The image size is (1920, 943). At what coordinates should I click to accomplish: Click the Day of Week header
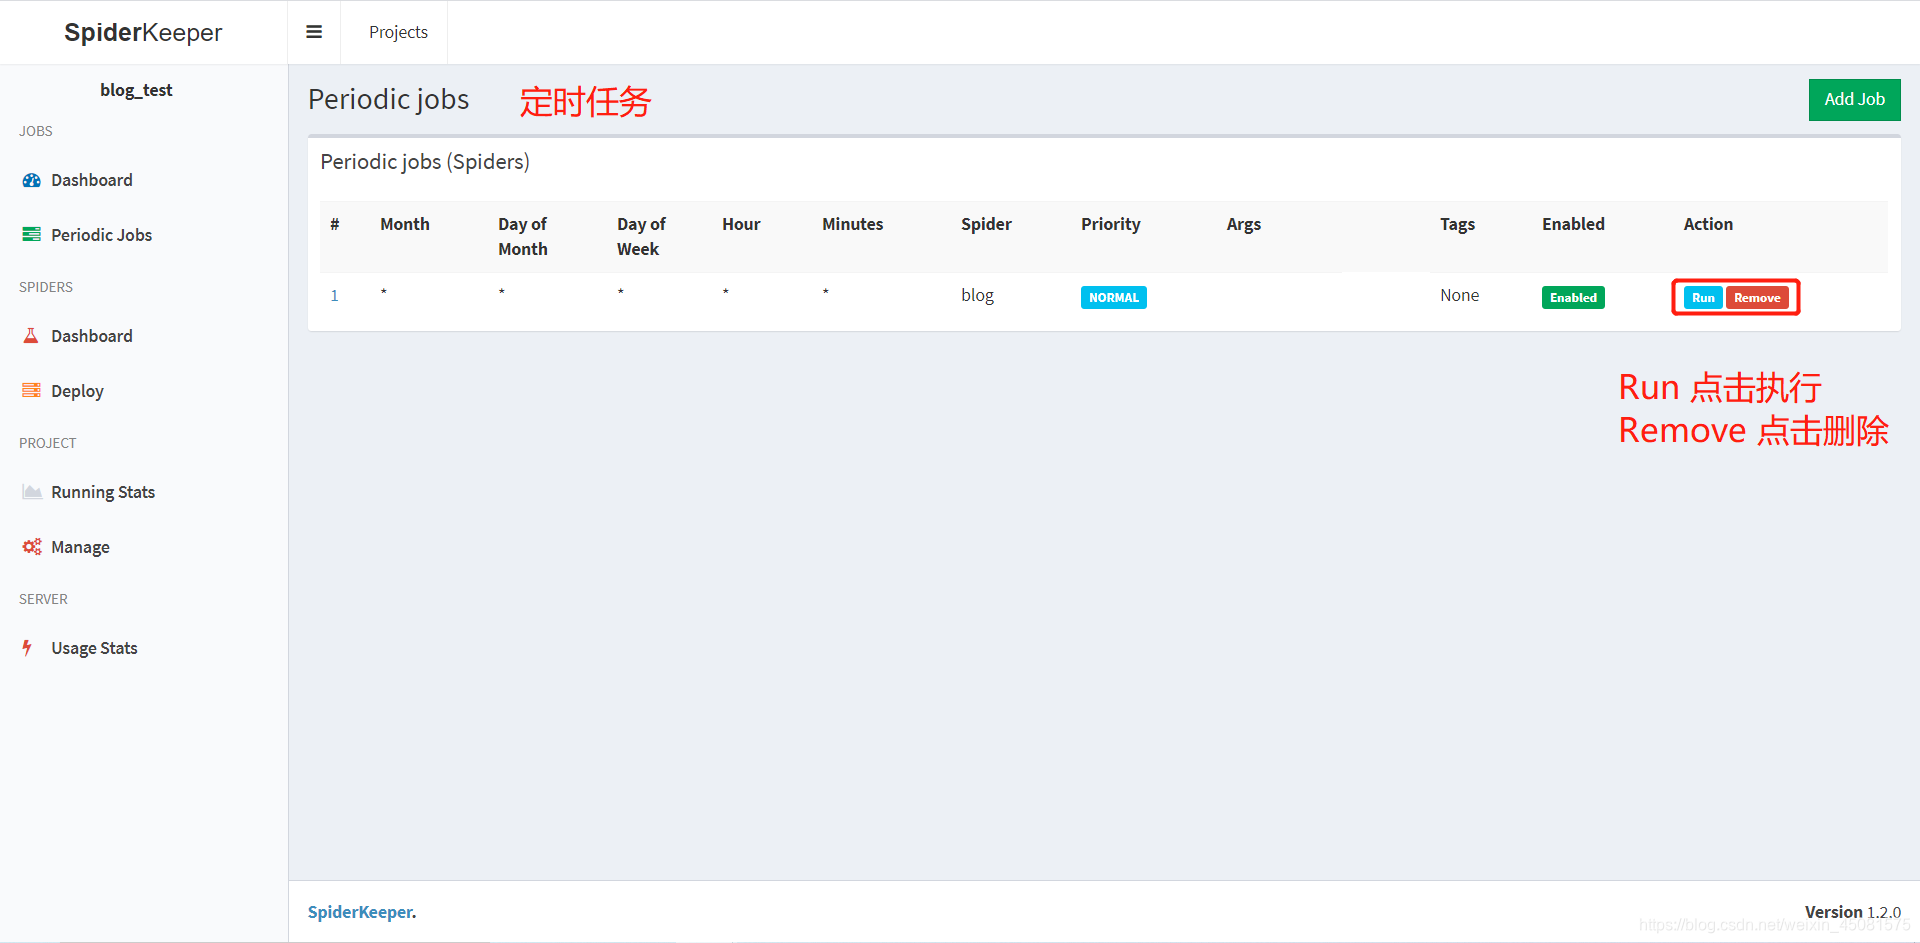641,236
